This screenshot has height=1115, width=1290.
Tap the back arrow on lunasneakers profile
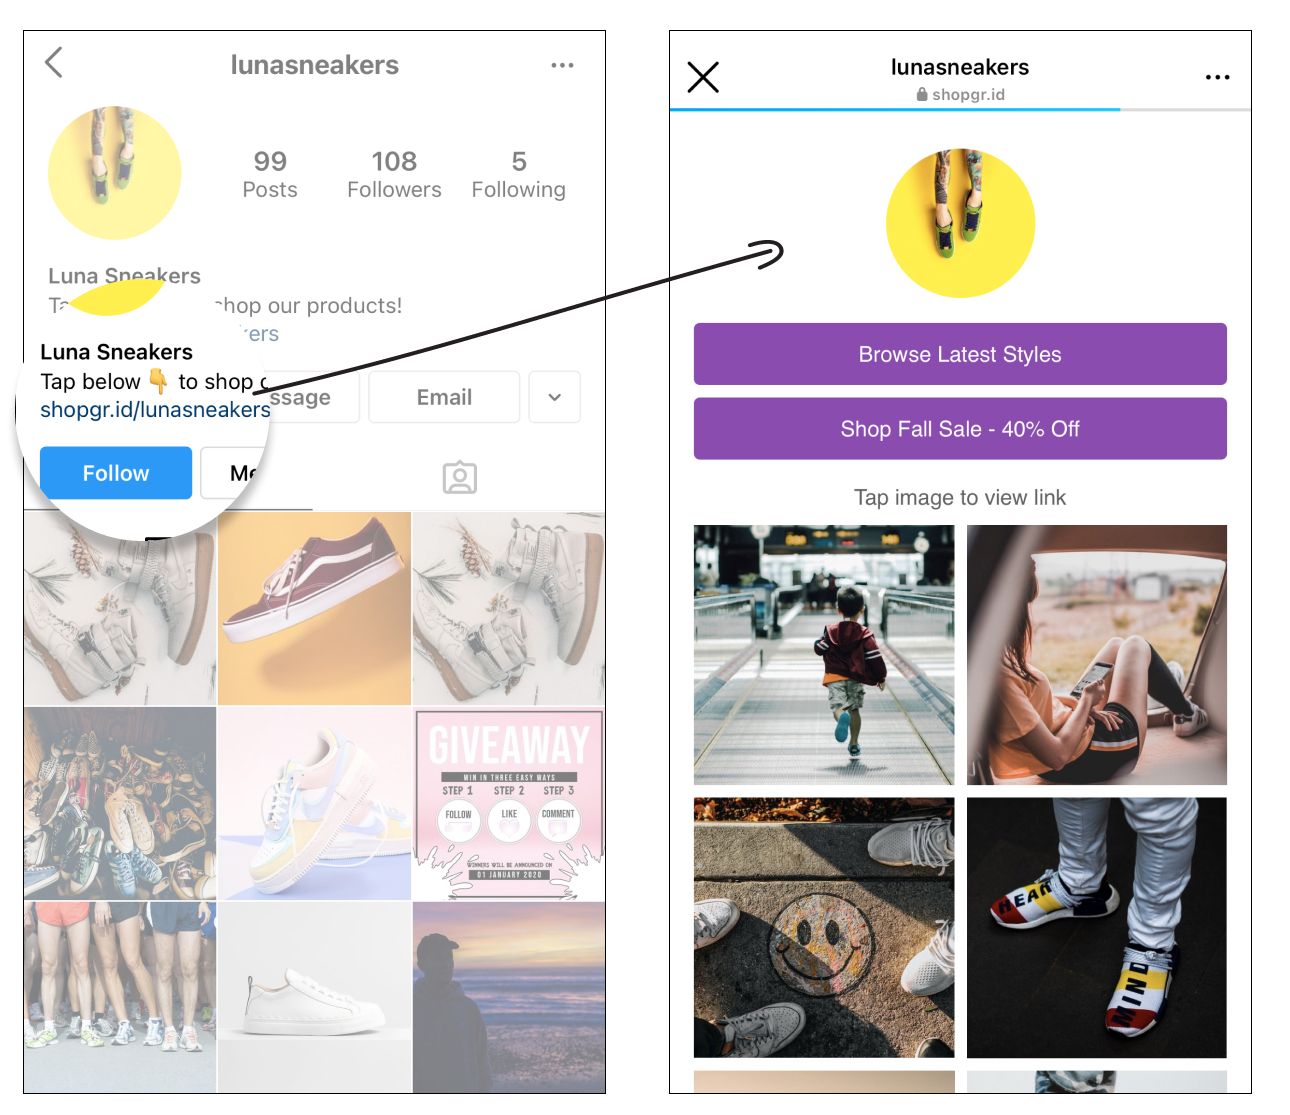tap(54, 63)
